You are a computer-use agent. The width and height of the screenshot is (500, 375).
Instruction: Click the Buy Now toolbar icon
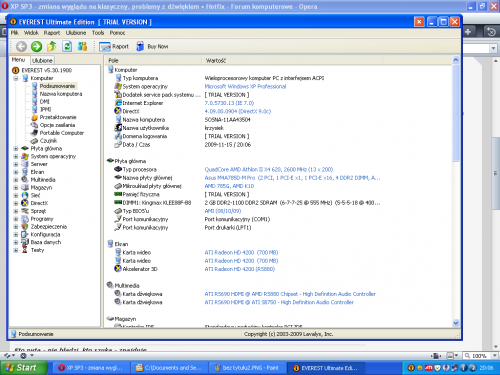(152, 46)
